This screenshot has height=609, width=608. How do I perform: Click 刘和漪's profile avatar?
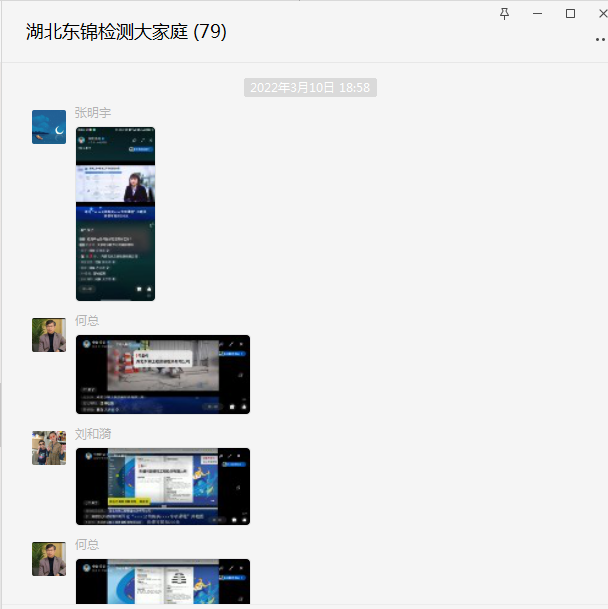[x=49, y=448]
